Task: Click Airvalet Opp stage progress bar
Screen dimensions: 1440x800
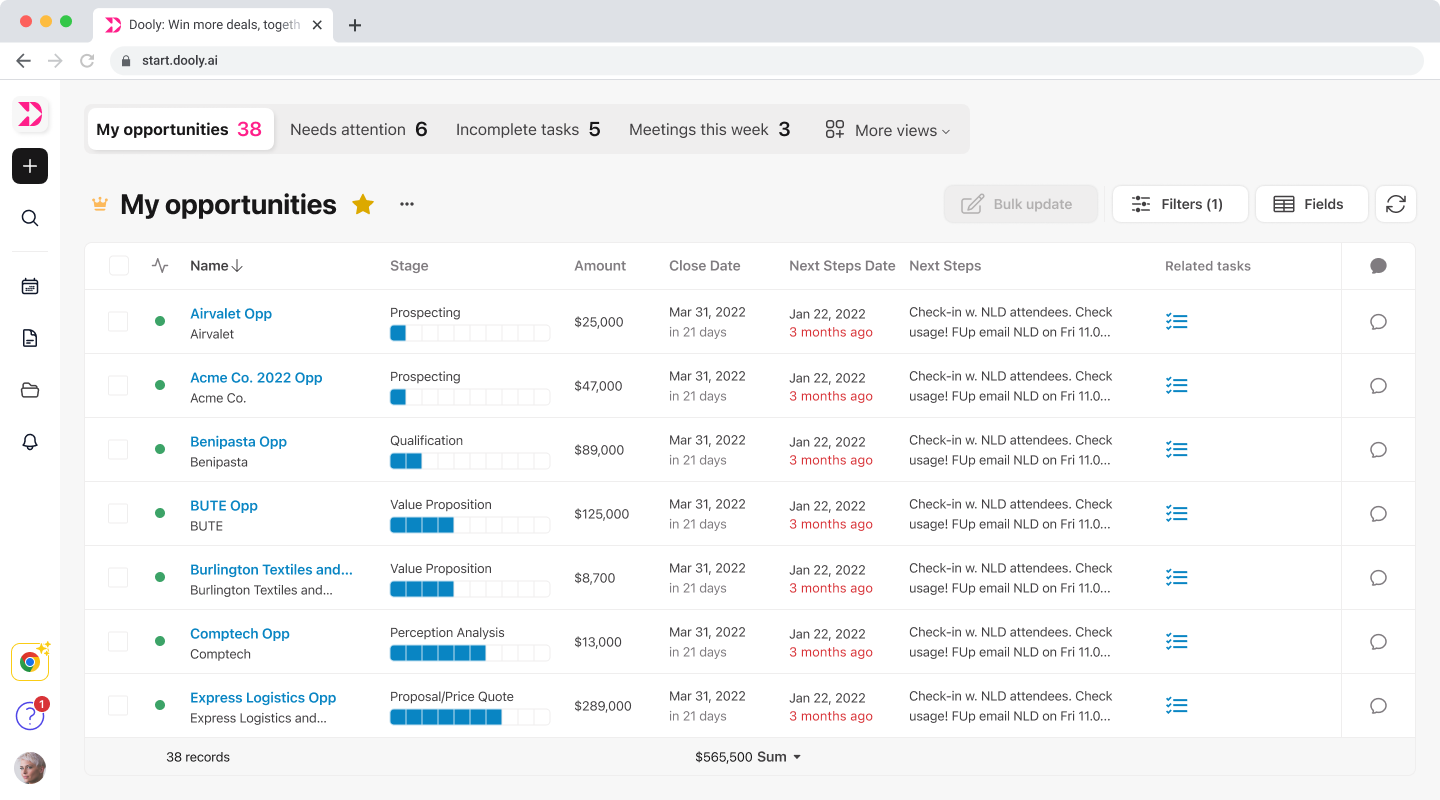Action: click(x=470, y=333)
